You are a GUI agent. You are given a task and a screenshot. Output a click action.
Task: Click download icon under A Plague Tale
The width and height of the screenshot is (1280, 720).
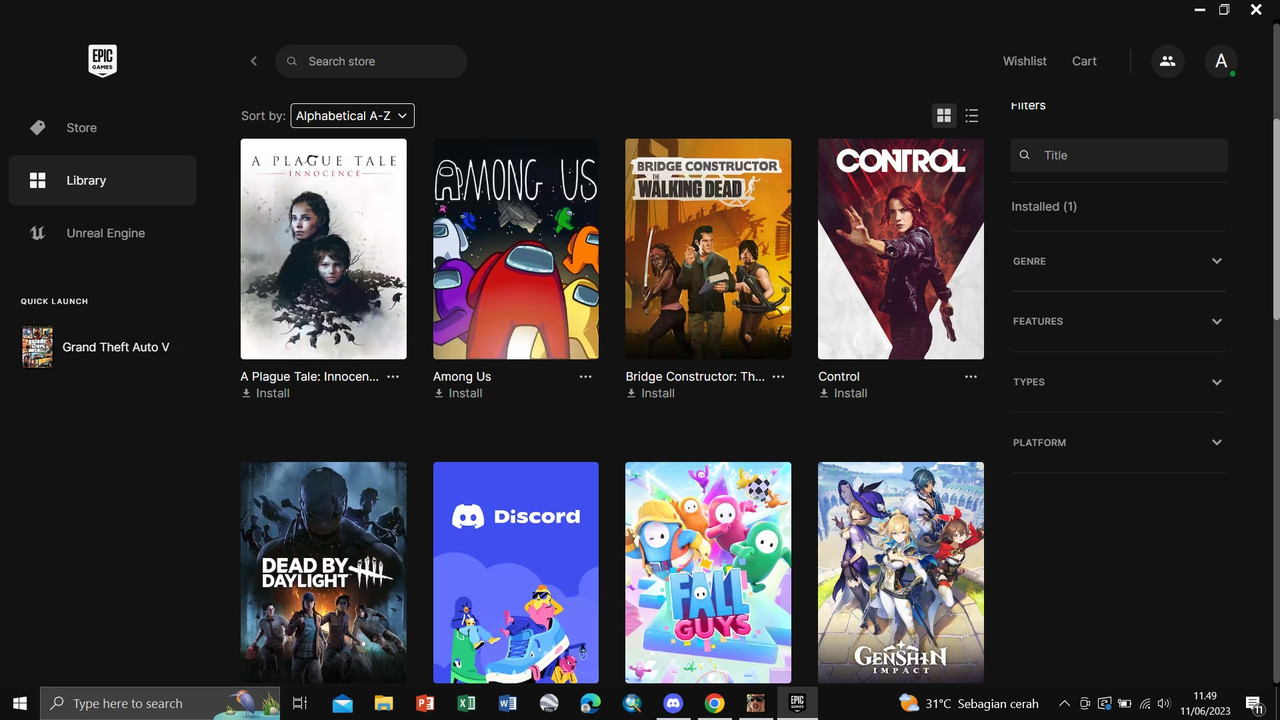click(246, 394)
